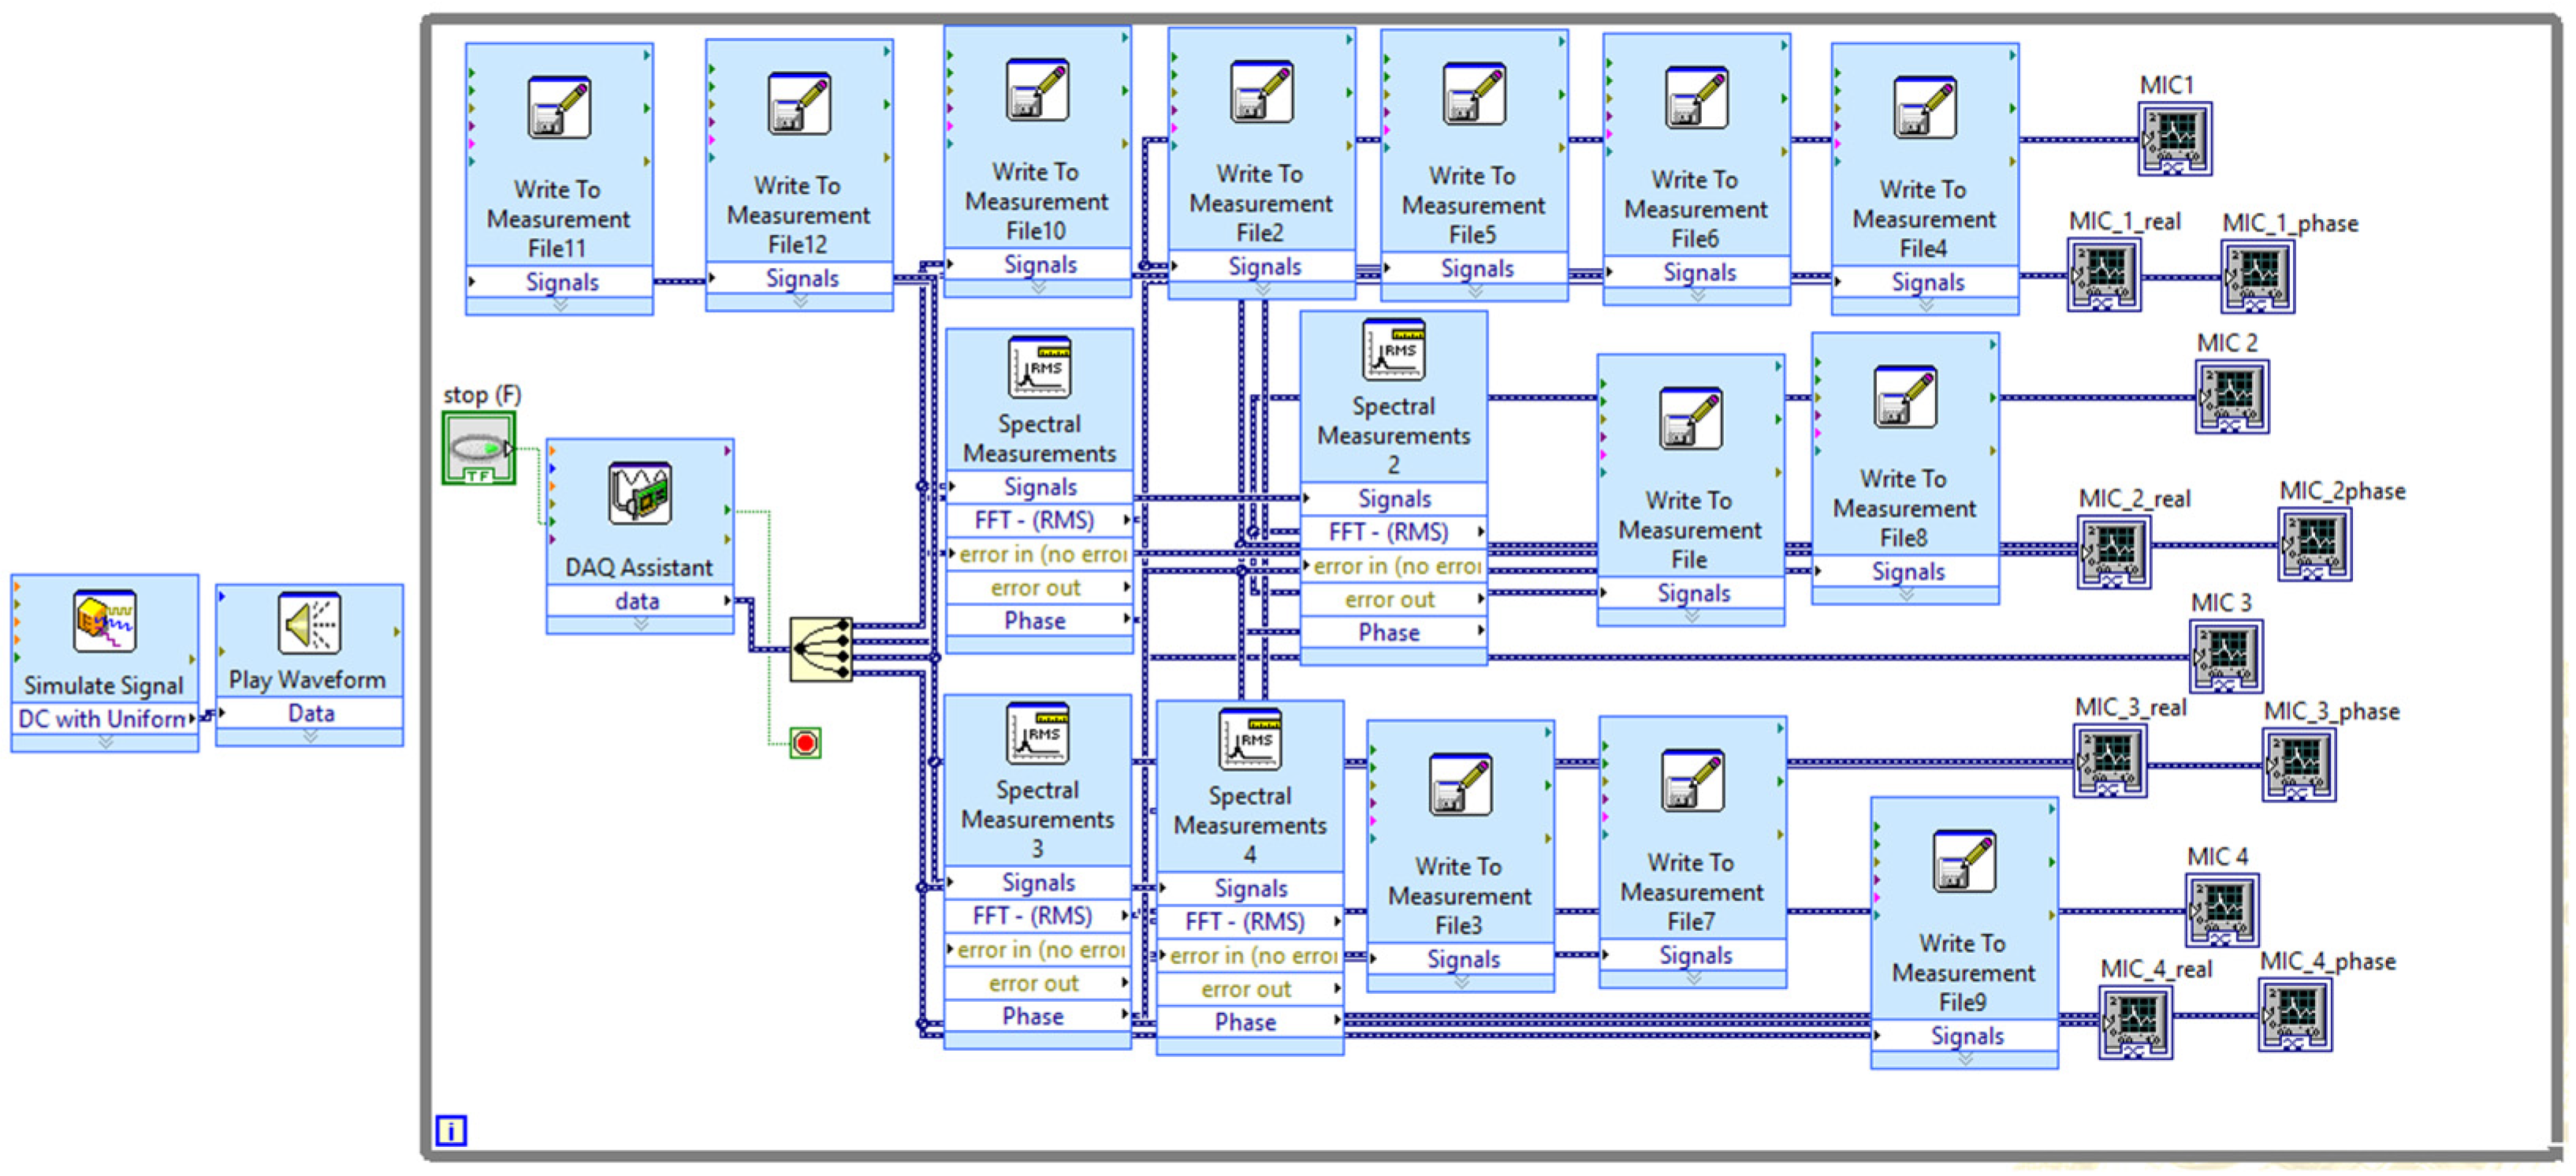Click the MIC 3 graph indicator terminal
The image size is (2576, 1176).
pos(2225,657)
